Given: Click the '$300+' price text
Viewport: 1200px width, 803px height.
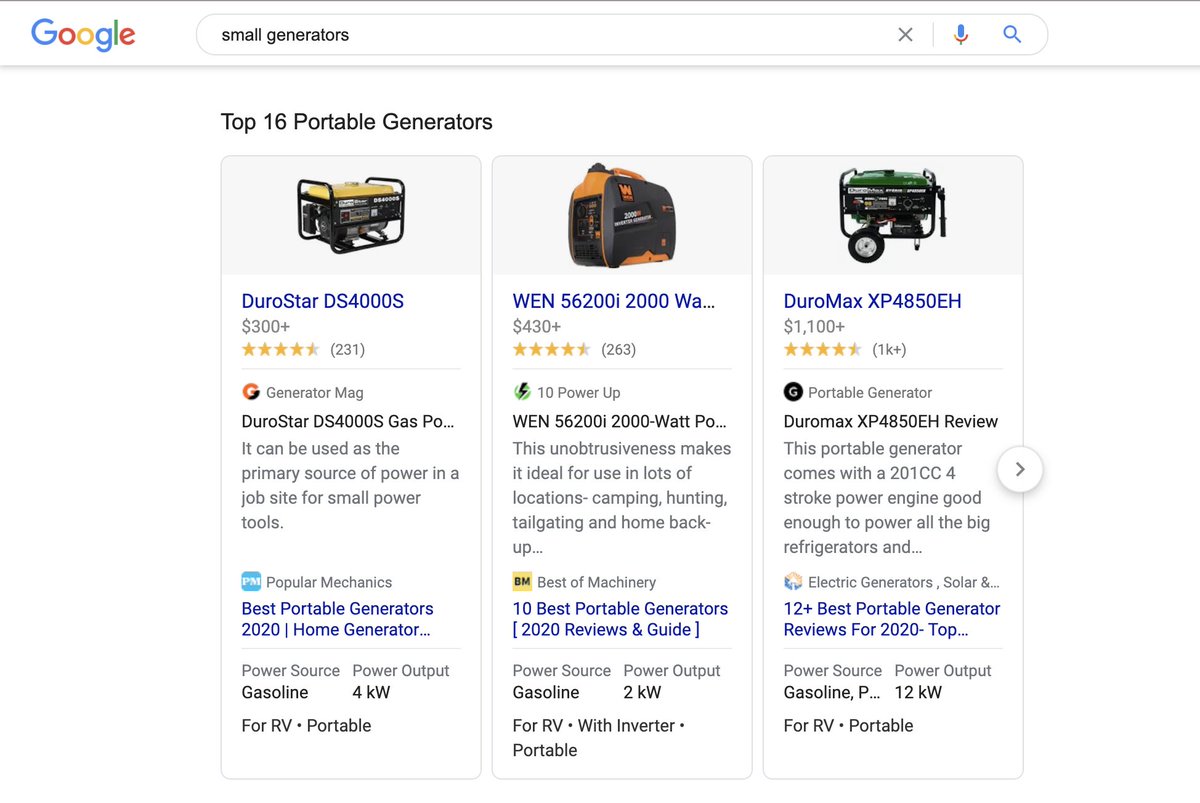Looking at the screenshot, I should click(266, 327).
